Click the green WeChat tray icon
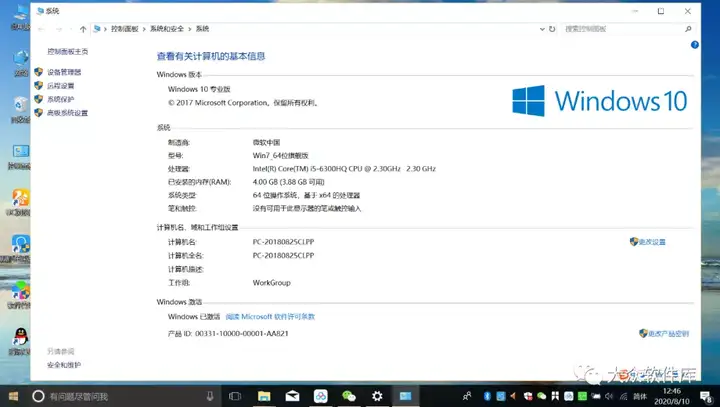 [541, 396]
